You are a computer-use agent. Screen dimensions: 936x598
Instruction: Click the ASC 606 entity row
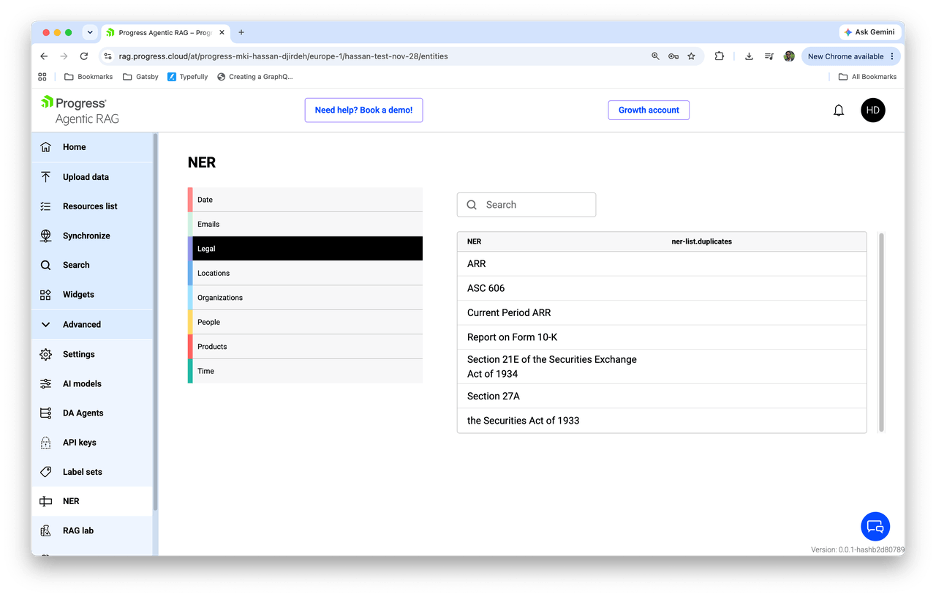click(x=661, y=288)
